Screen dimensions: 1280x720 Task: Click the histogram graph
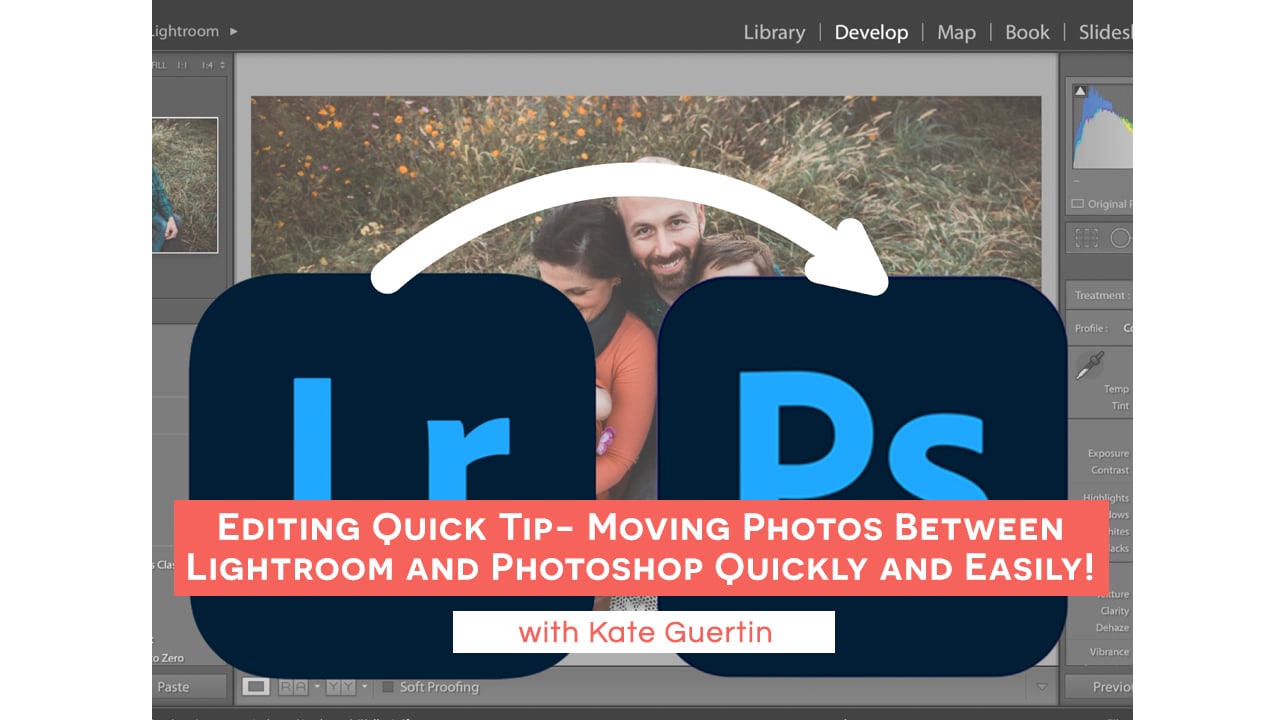(1103, 127)
